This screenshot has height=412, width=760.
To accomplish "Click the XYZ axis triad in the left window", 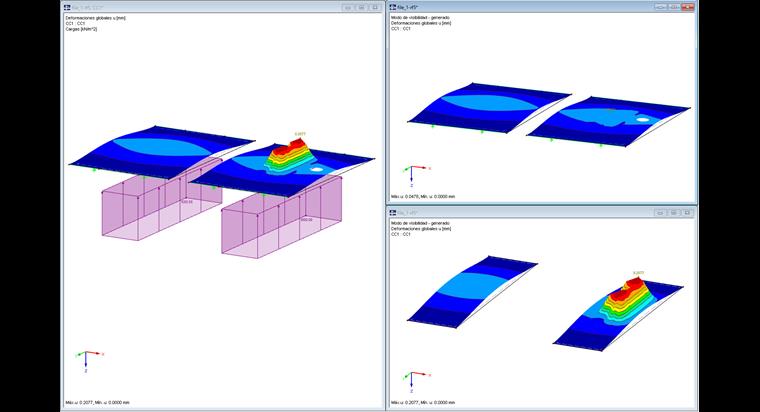I will (x=89, y=361).
